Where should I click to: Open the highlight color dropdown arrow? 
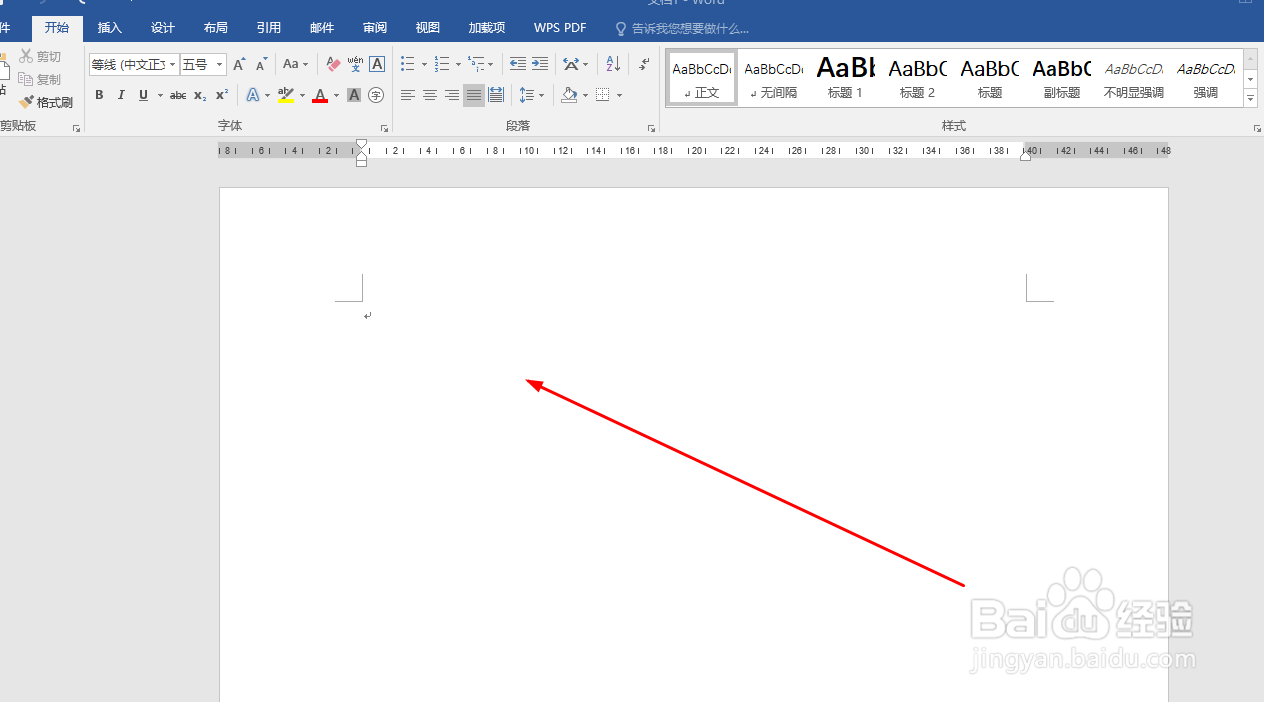tap(302, 96)
